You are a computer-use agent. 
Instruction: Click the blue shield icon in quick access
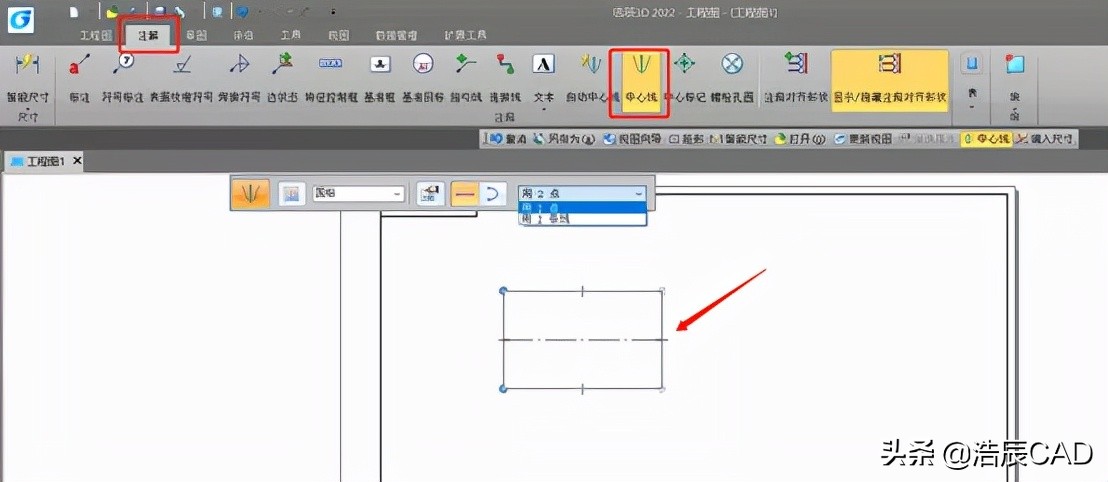242,11
